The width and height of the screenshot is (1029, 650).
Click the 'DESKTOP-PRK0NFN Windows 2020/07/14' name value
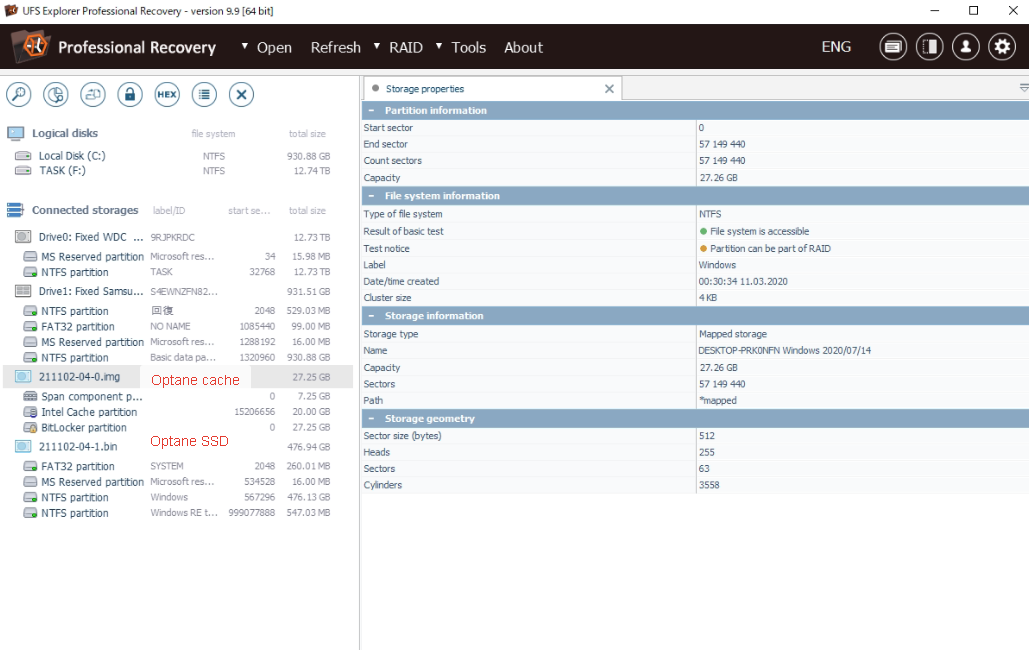click(784, 351)
